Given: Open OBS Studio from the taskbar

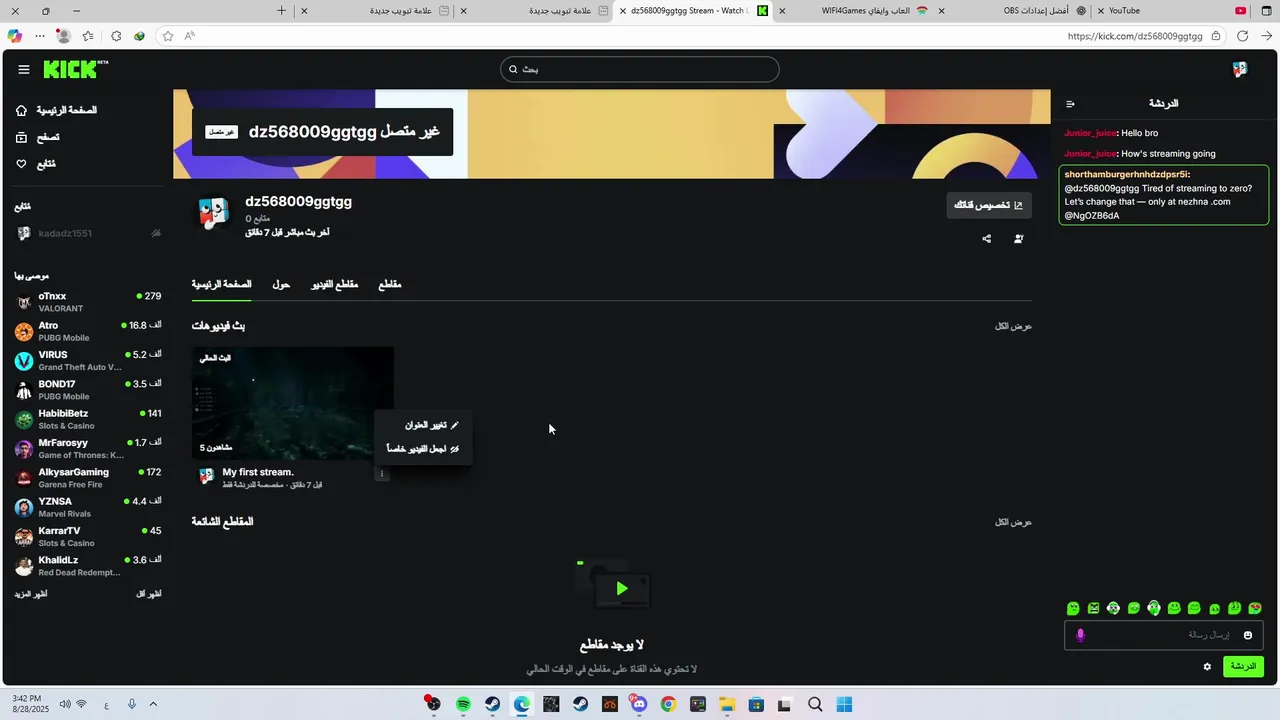Looking at the screenshot, I should tap(432, 704).
